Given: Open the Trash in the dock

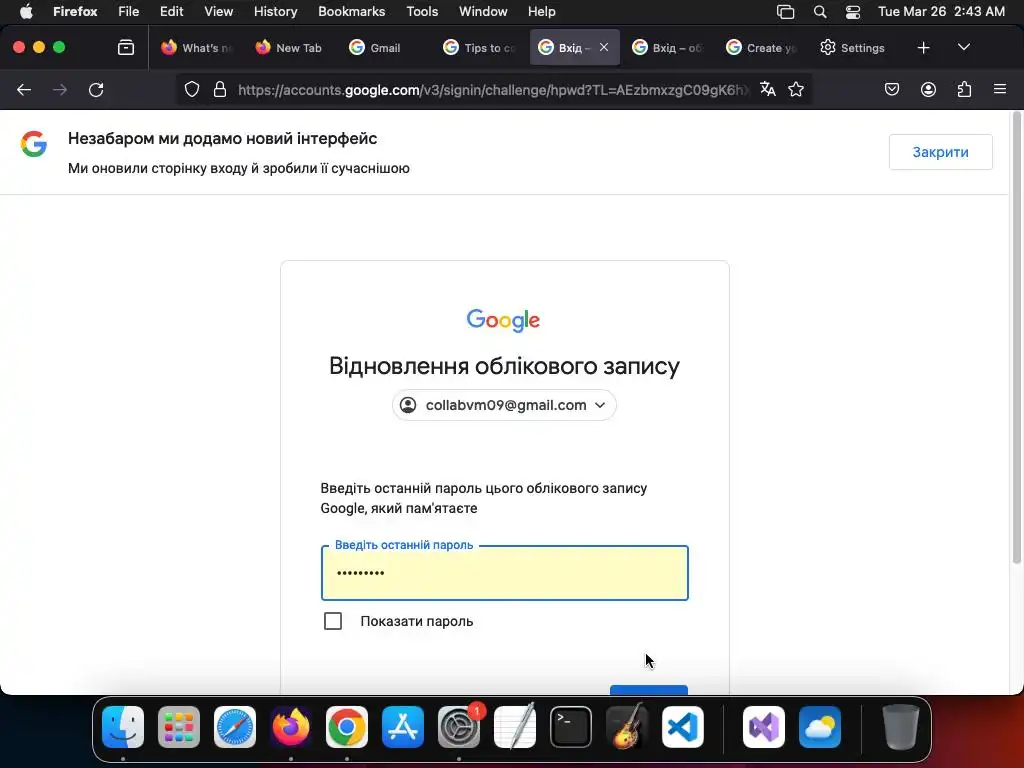Looking at the screenshot, I should [x=901, y=727].
